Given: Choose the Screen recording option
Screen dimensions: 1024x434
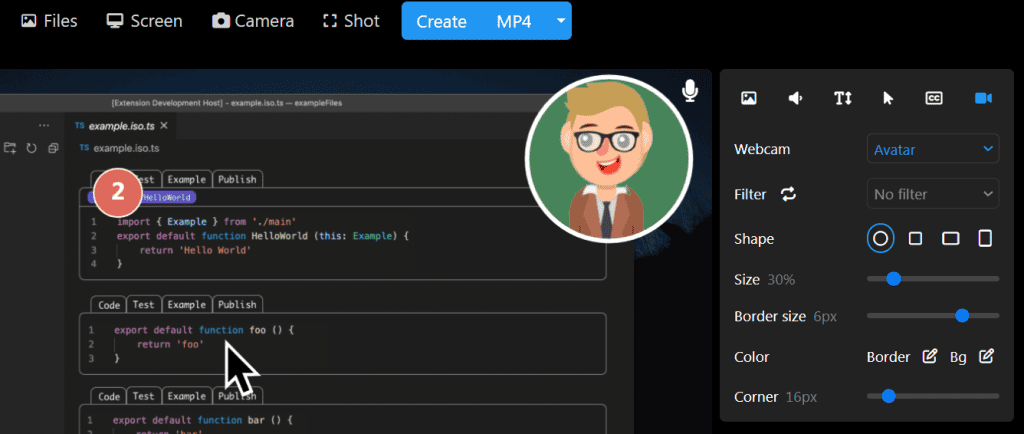Looking at the screenshot, I should 145,21.
